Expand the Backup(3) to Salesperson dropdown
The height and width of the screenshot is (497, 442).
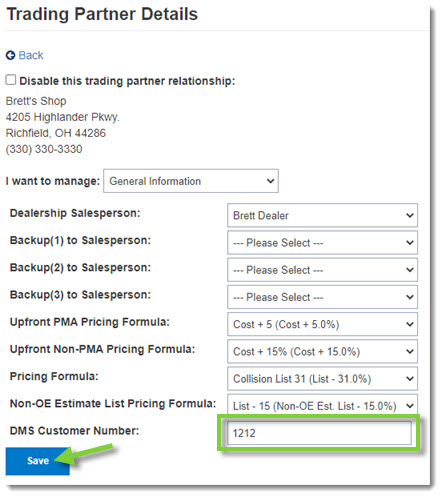click(x=322, y=297)
